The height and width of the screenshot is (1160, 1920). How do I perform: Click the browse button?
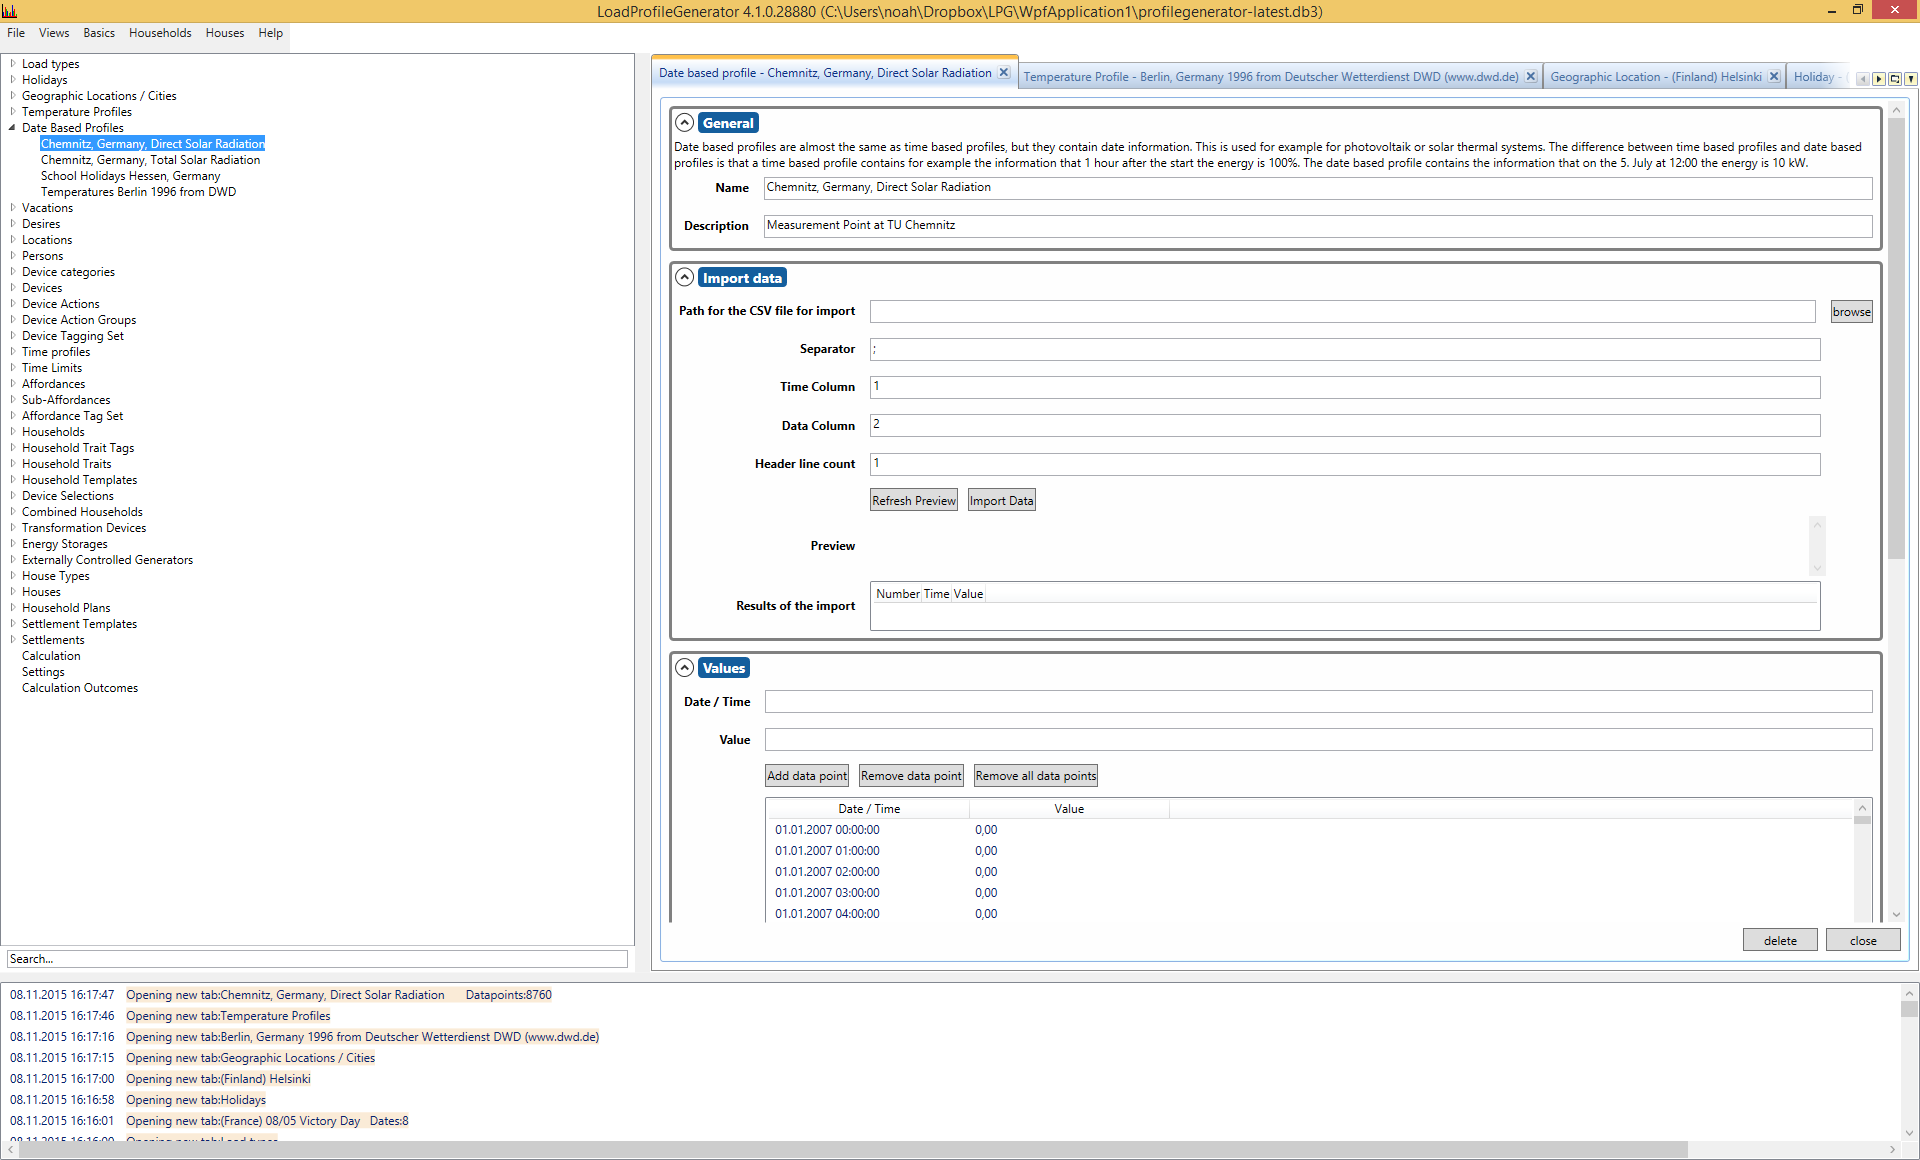1851,312
